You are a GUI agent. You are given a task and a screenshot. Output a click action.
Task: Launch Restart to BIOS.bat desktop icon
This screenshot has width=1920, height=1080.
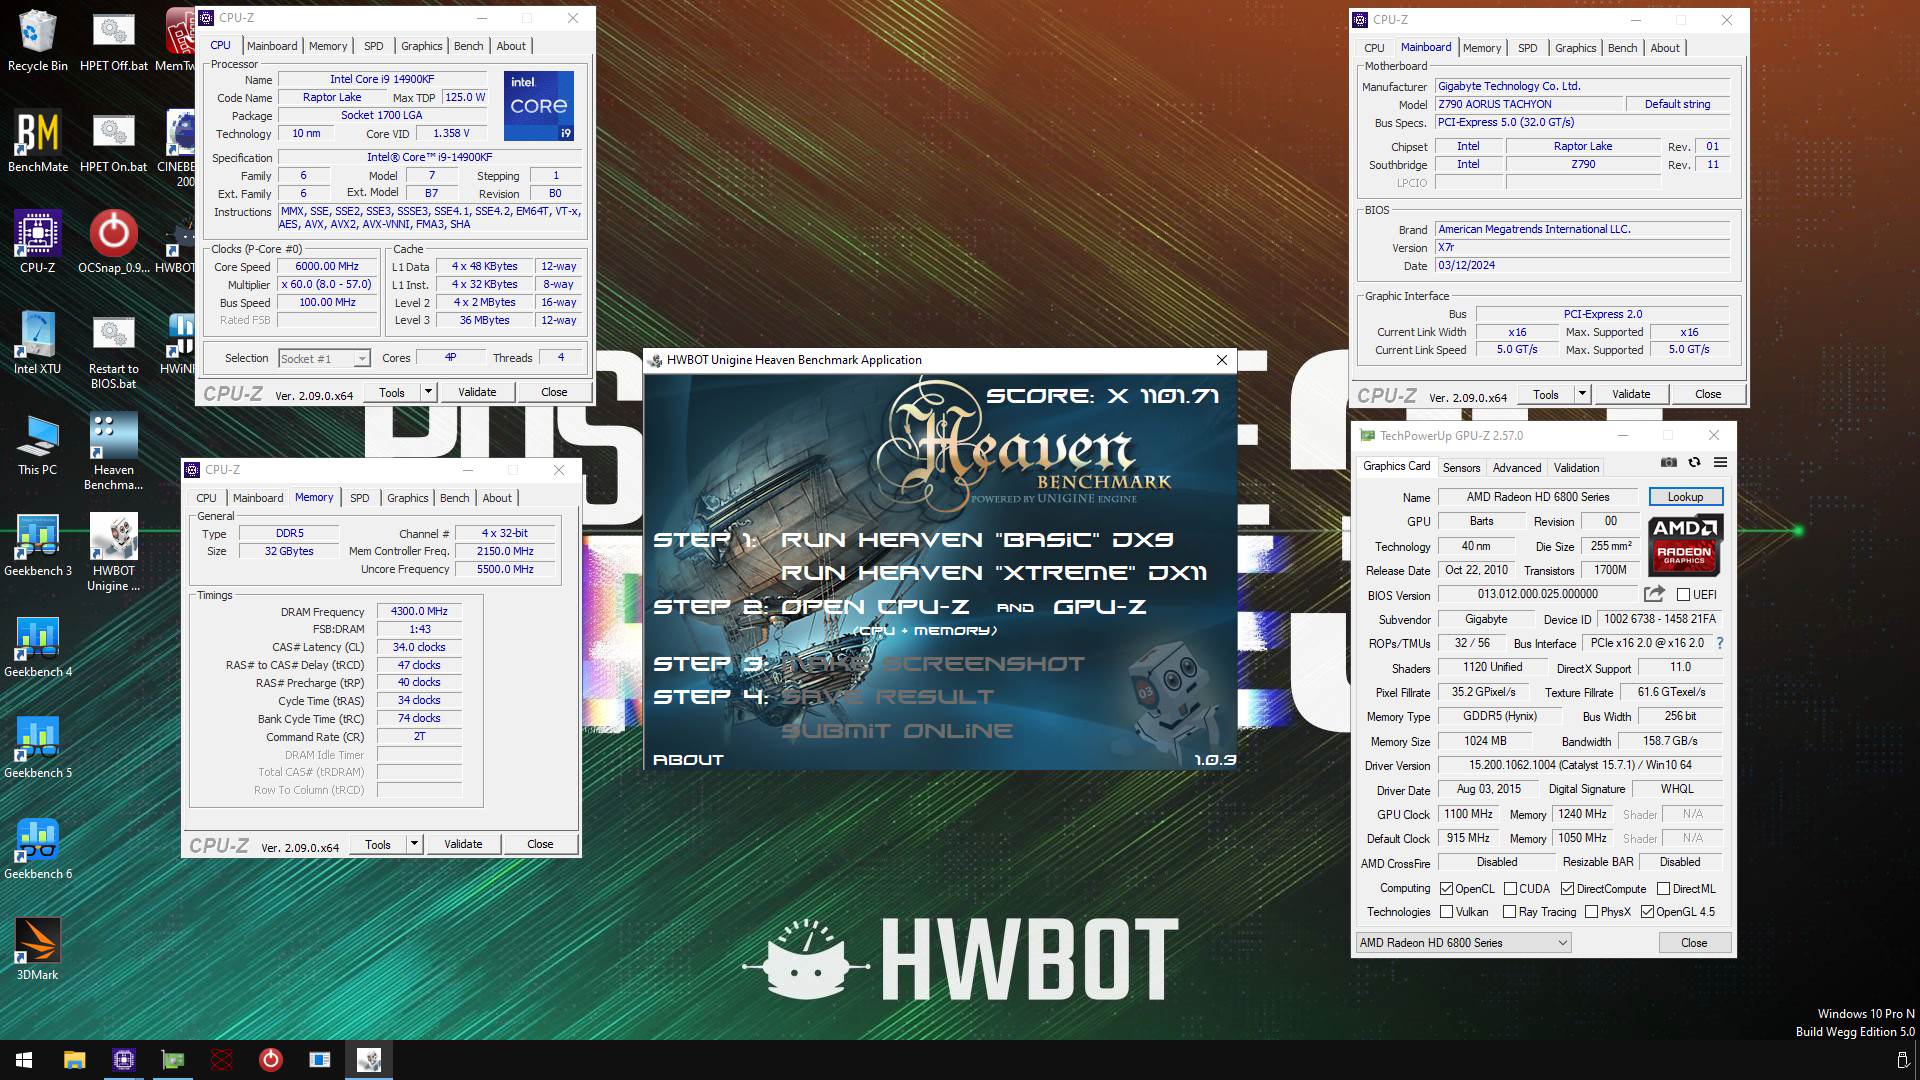[113, 350]
